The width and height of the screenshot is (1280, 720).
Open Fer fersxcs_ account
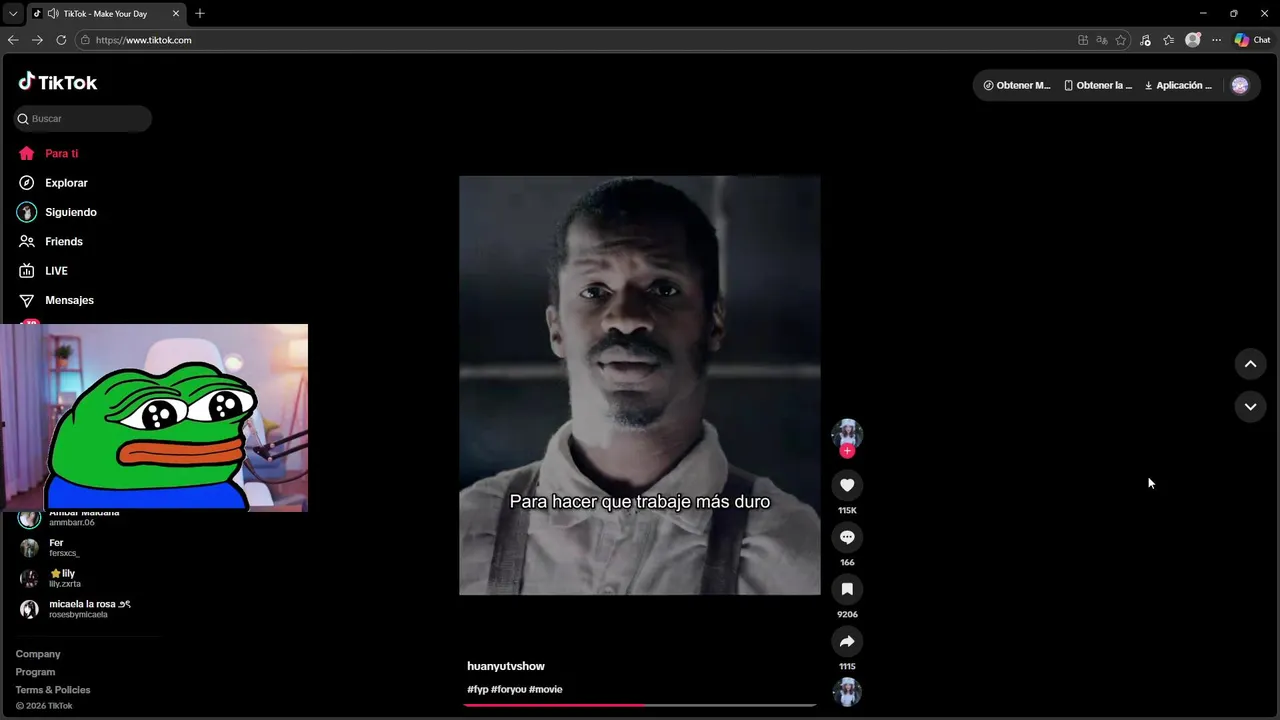click(x=50, y=548)
